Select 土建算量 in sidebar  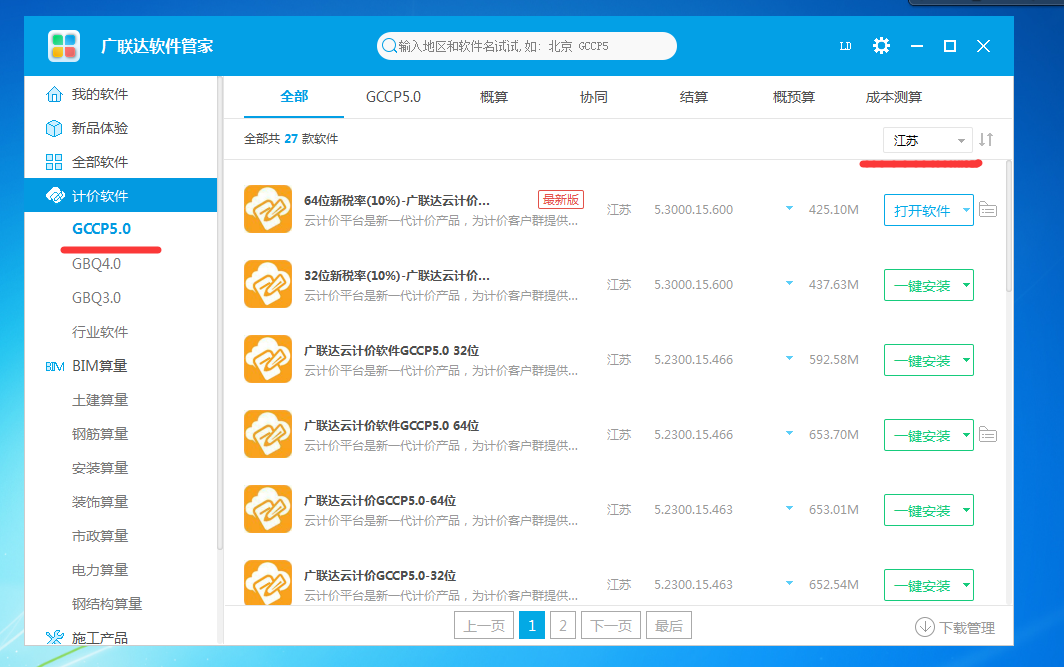pyautogui.click(x=100, y=400)
